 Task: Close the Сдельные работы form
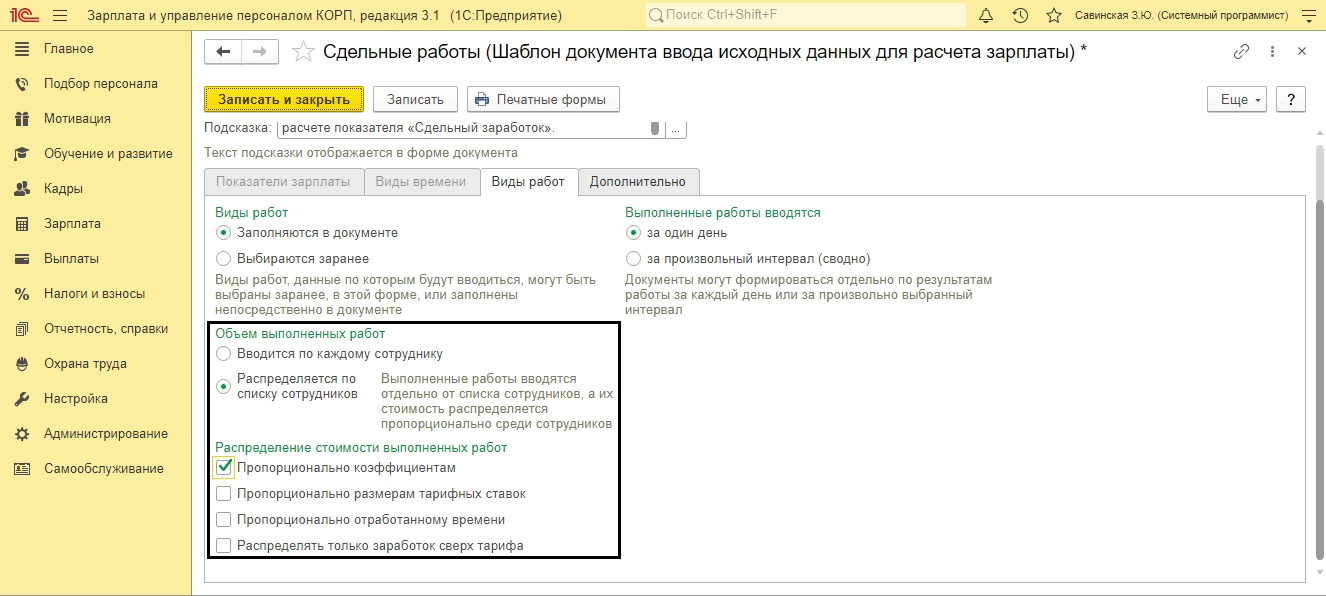click(1301, 52)
